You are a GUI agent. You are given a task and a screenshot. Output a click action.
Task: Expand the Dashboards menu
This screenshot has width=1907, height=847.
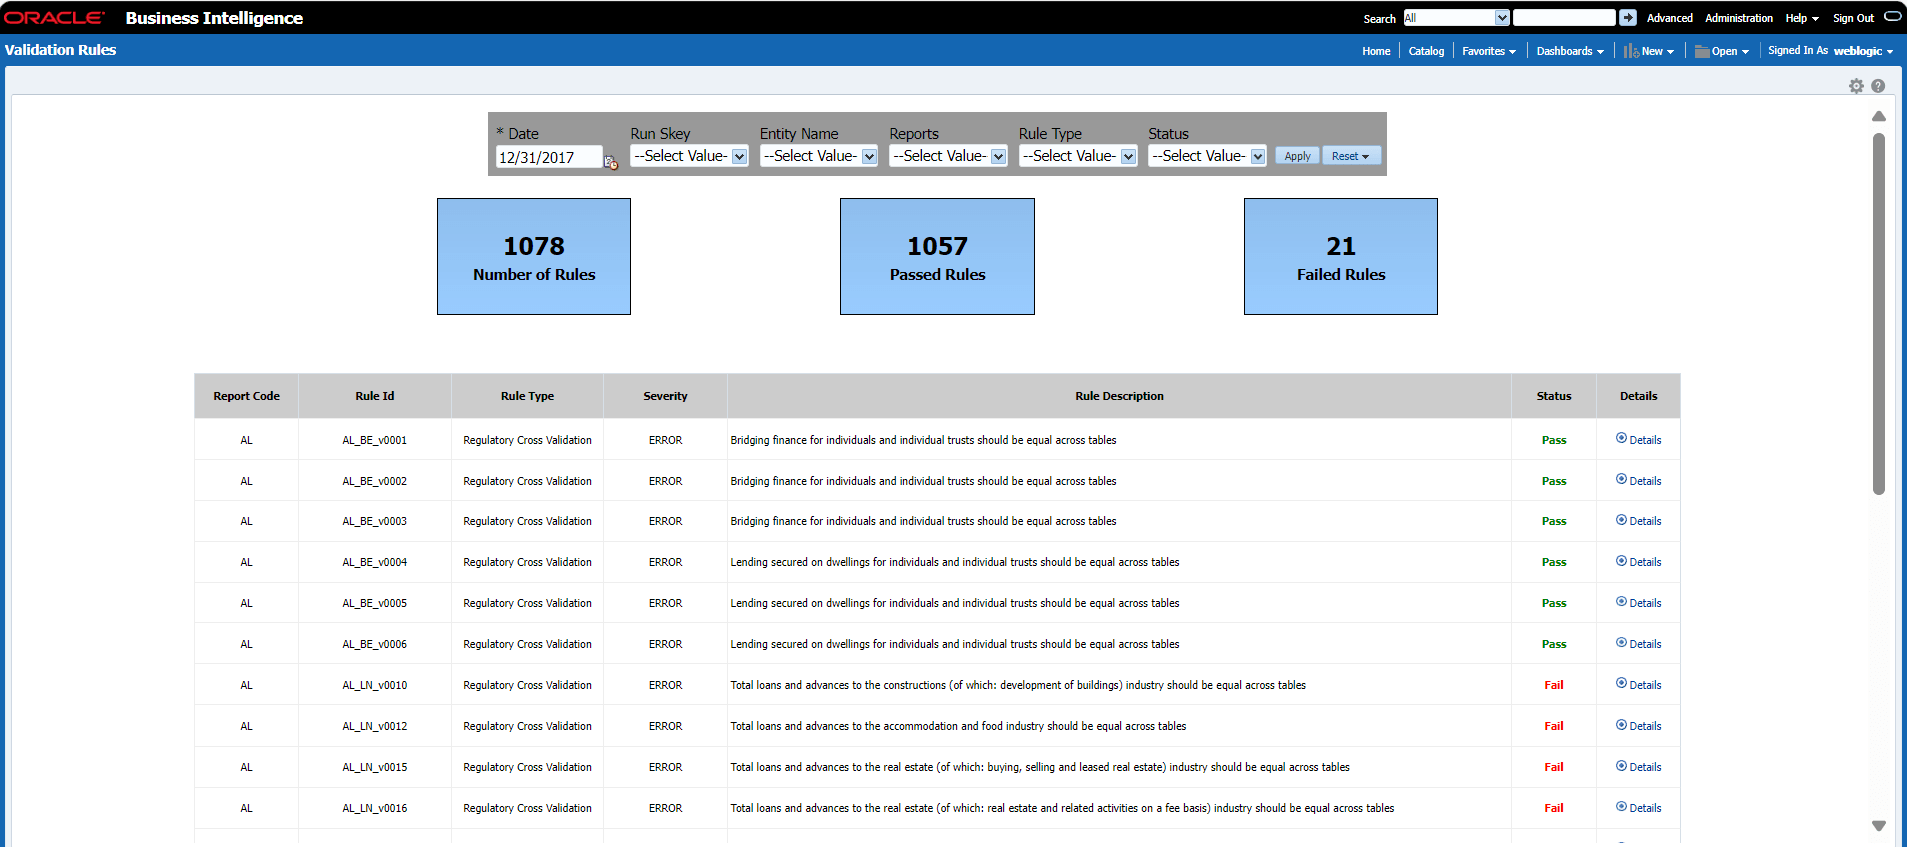(1570, 51)
